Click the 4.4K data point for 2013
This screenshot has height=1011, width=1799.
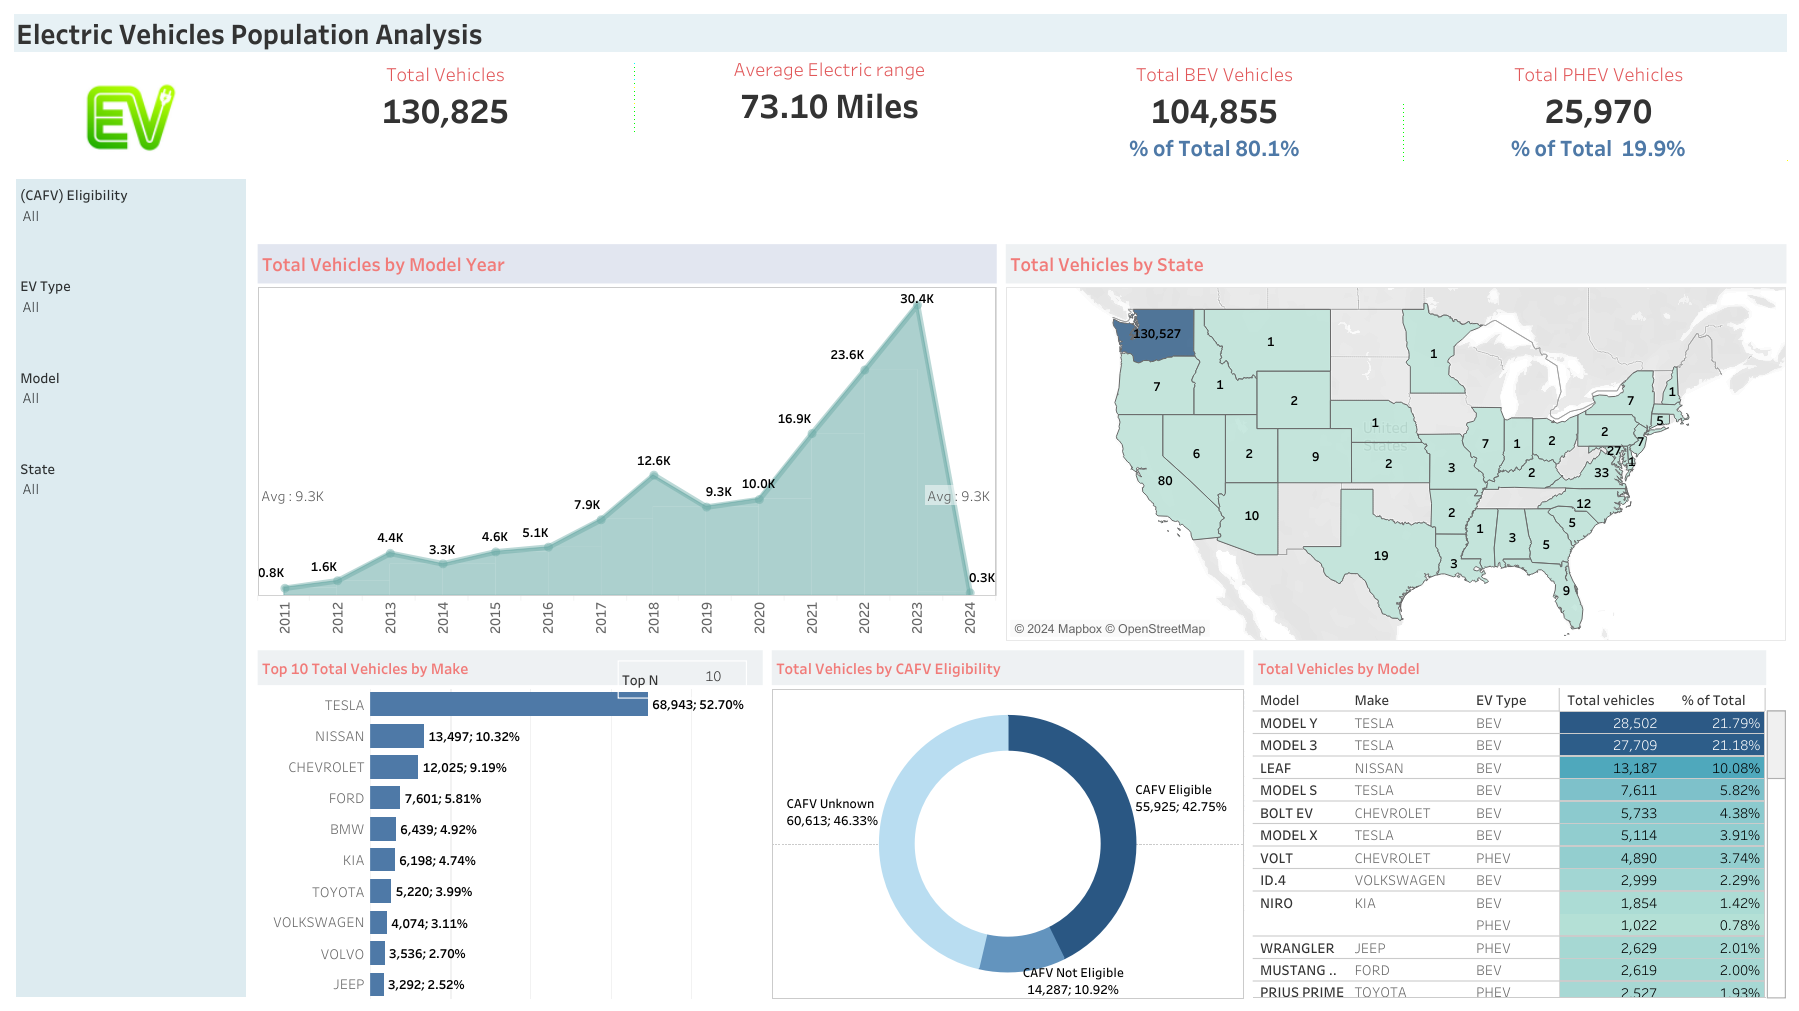click(390, 553)
